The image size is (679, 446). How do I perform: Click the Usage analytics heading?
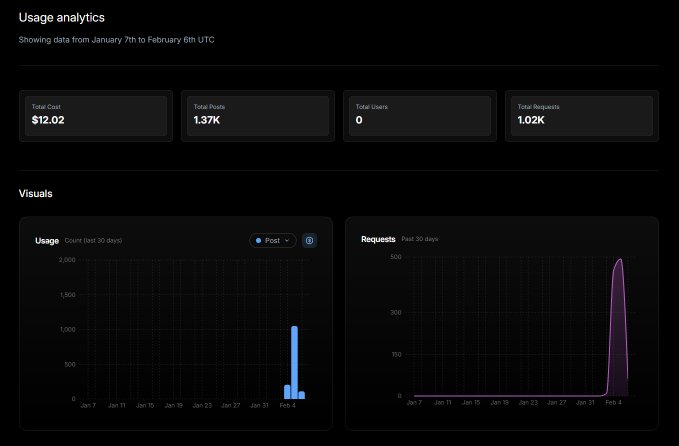pos(61,18)
